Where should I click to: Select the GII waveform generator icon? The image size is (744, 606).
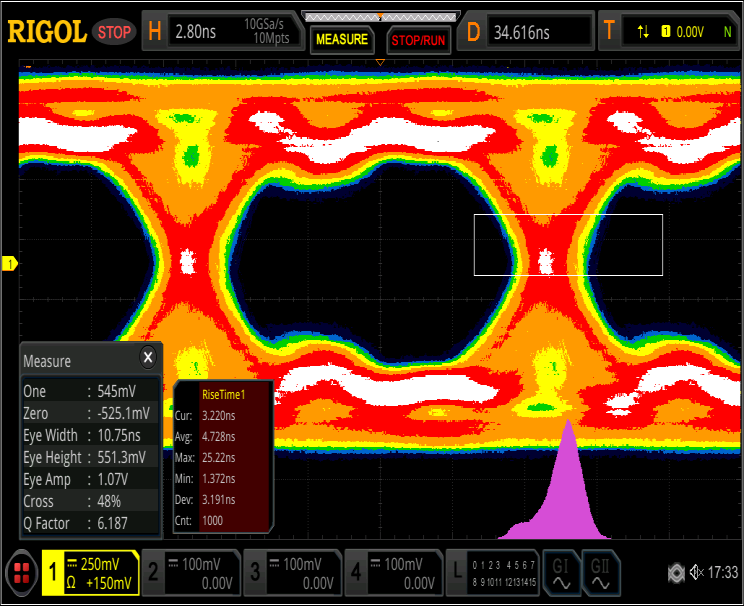pyautogui.click(x=600, y=573)
